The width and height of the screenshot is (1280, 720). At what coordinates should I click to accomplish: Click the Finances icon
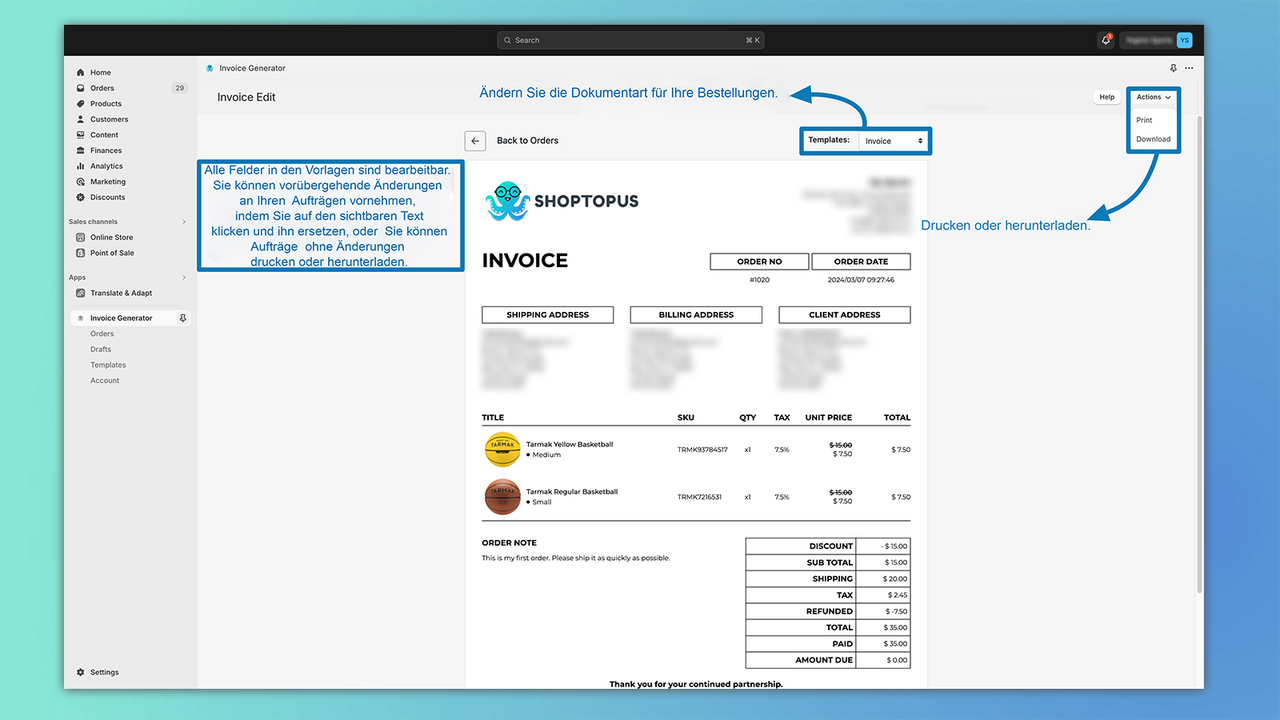pyautogui.click(x=80, y=150)
